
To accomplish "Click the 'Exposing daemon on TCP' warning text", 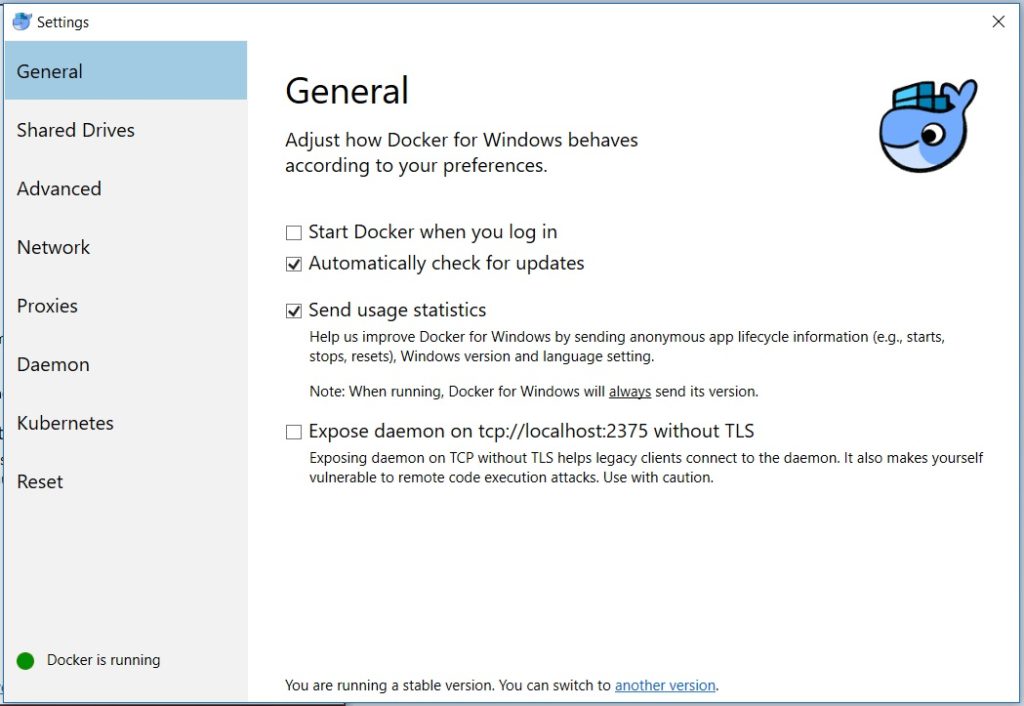I will click(646, 468).
